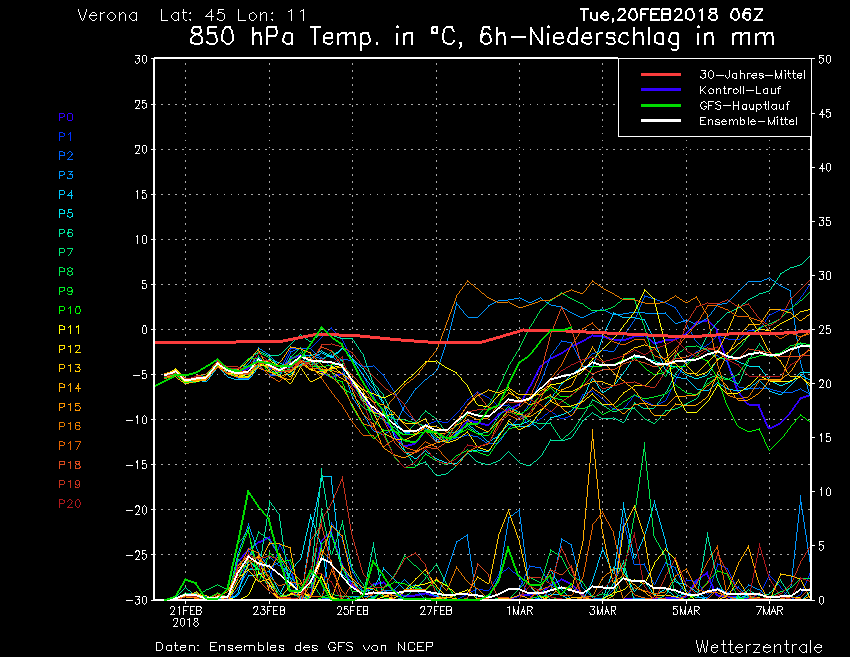This screenshot has width=850, height=657.
Task: Click the 850 hPa Temp chart title
Action: tap(482, 37)
